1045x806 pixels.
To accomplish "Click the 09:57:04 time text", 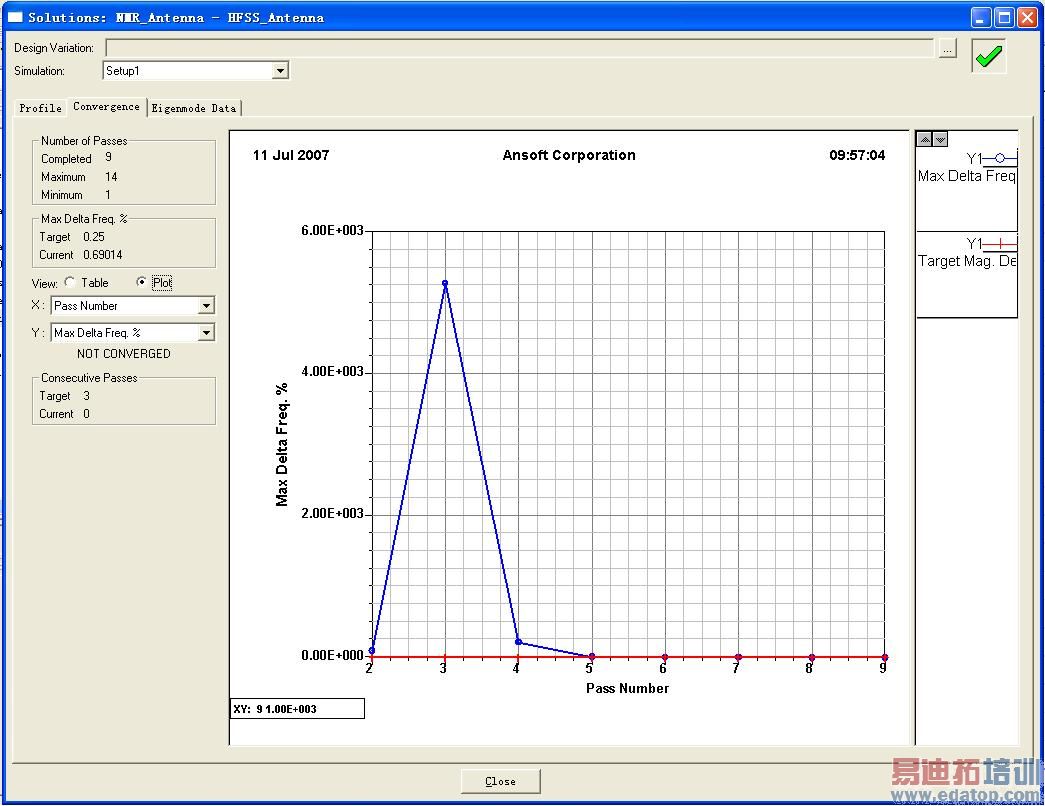I will pos(857,155).
